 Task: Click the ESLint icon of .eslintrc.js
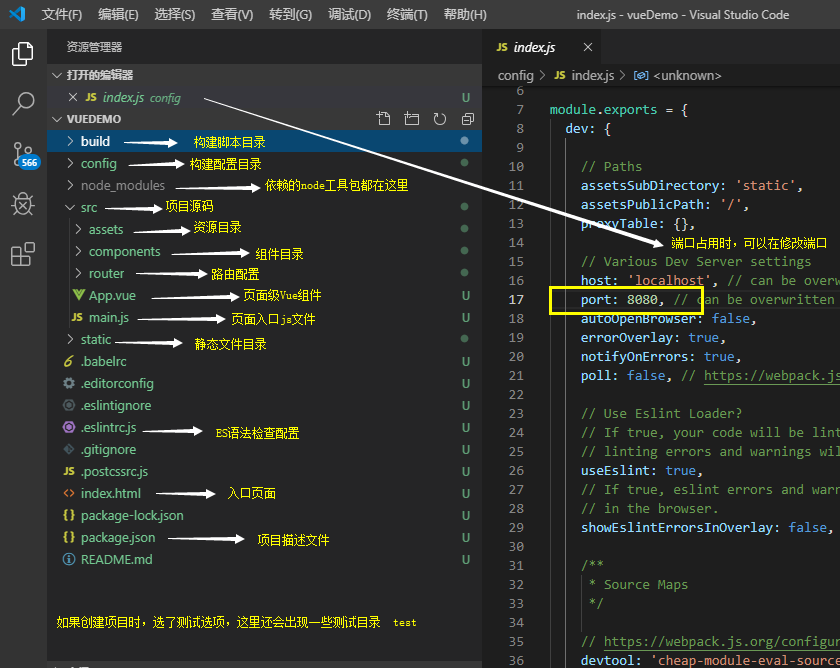click(69, 427)
